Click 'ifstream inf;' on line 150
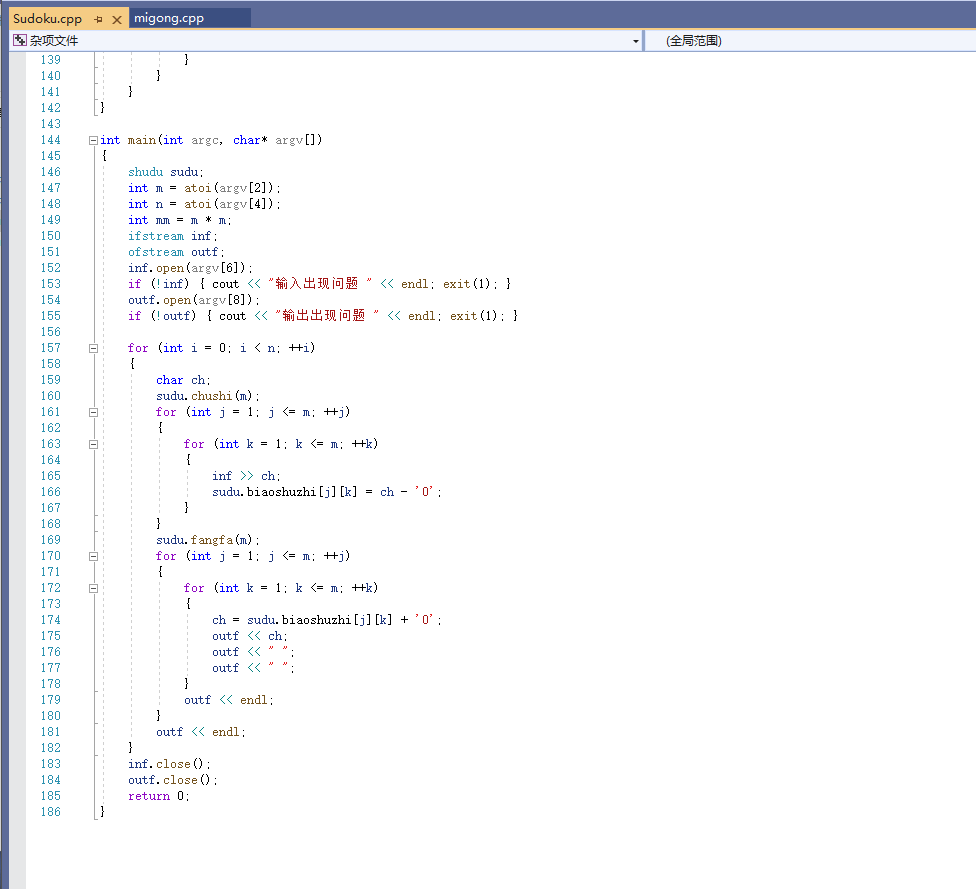Viewport: 976px width, 889px height. tap(172, 236)
